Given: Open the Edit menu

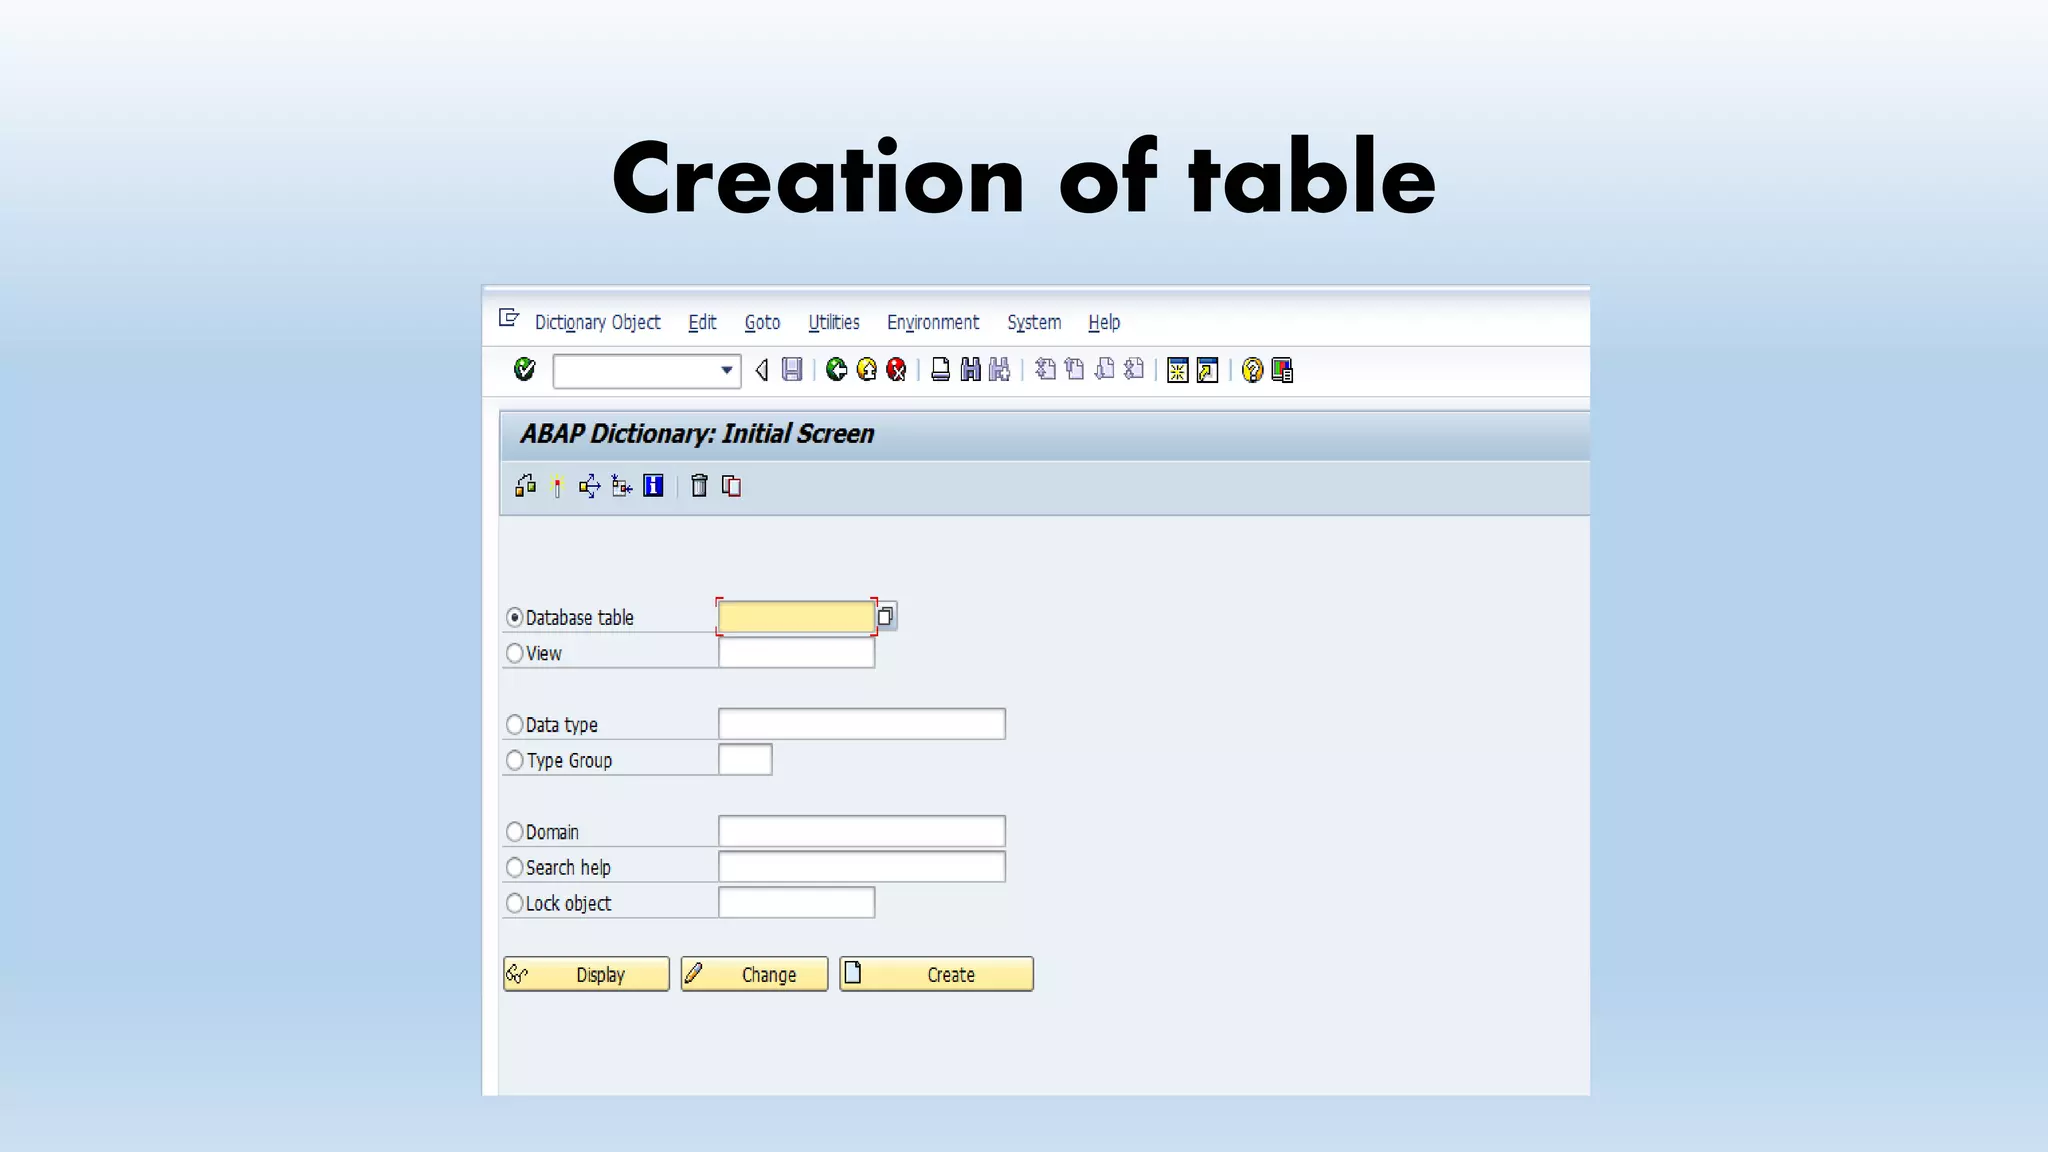Looking at the screenshot, I should pyautogui.click(x=702, y=322).
